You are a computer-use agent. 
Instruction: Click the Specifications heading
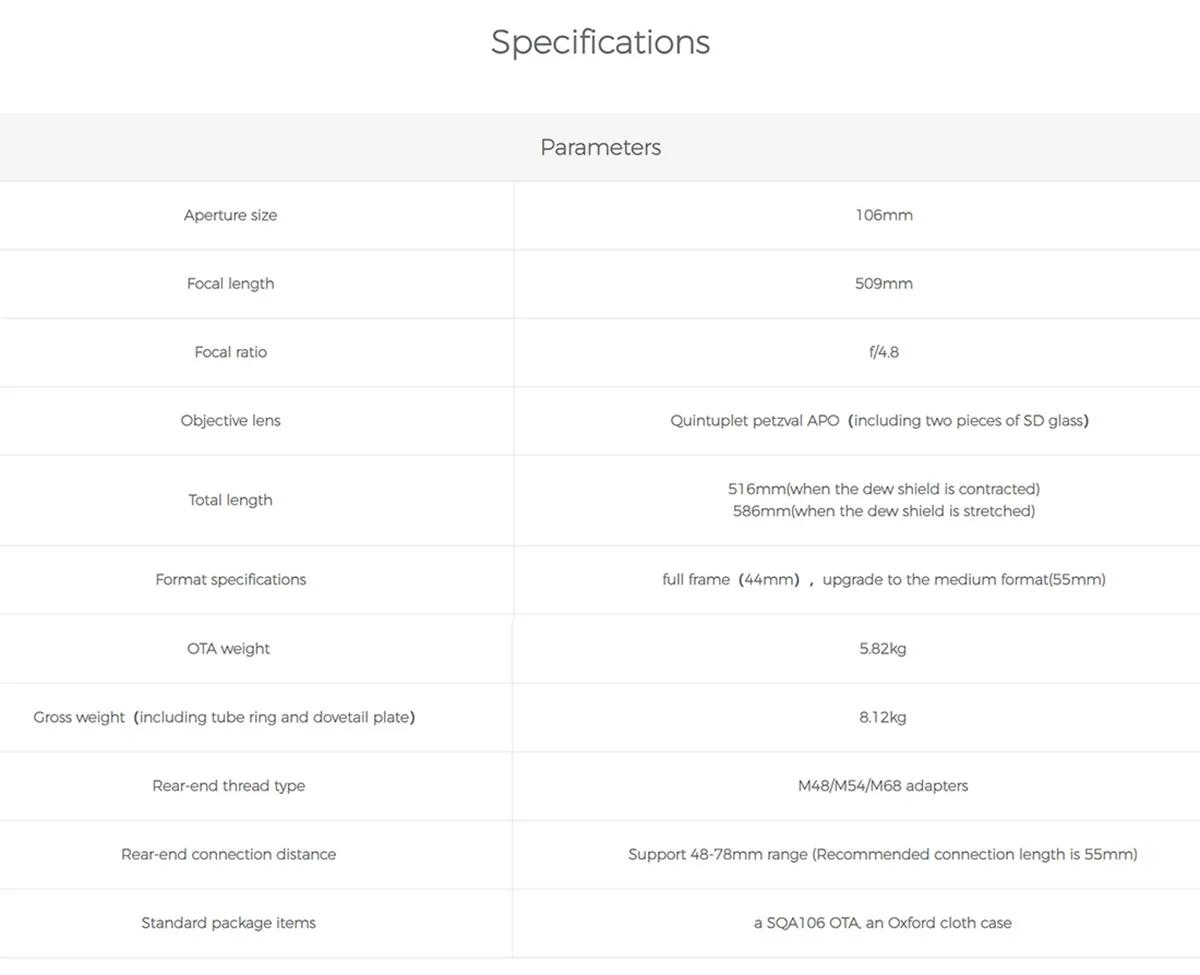pos(600,42)
